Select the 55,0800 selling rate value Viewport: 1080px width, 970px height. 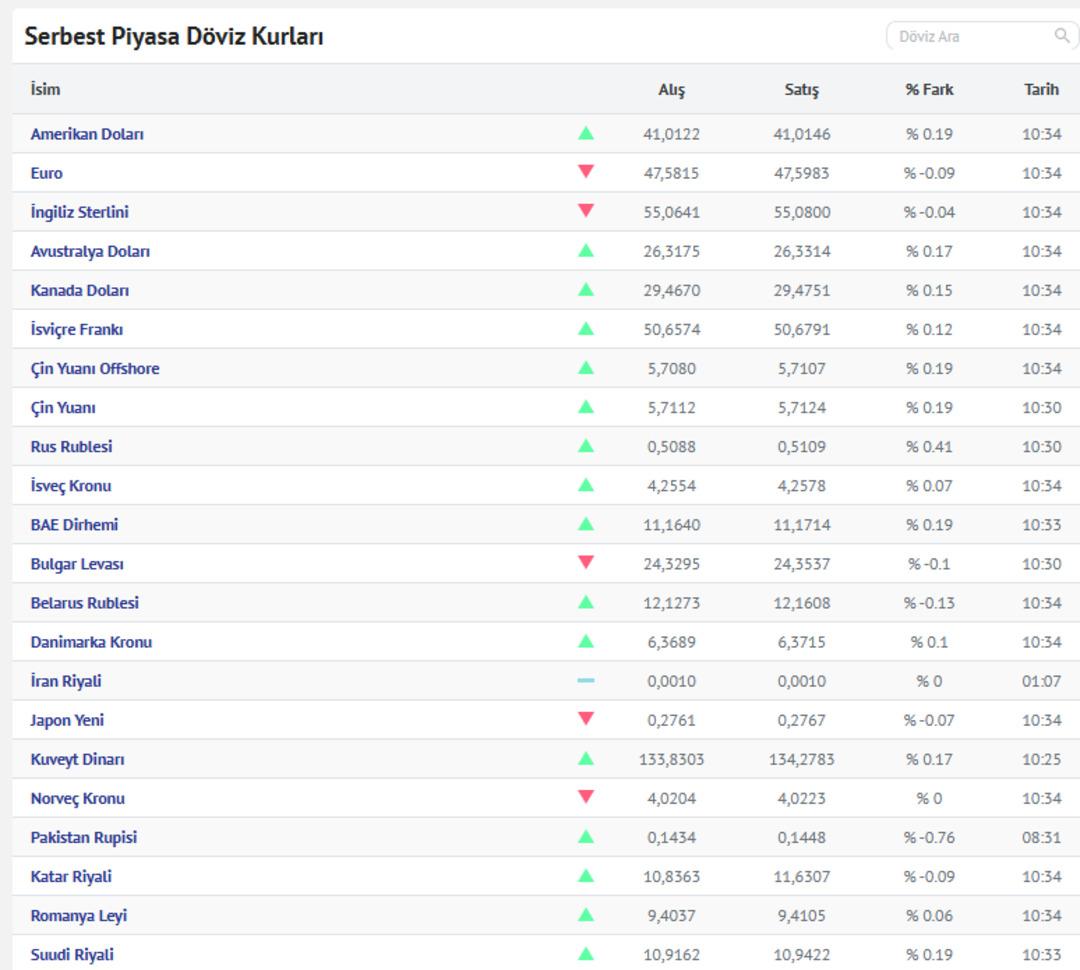[802, 212]
